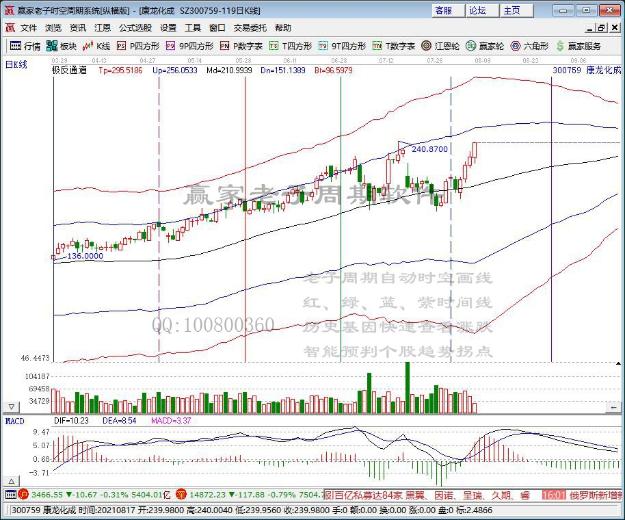Open the 窗口 menu
The image size is (625, 520).
(x=217, y=28)
